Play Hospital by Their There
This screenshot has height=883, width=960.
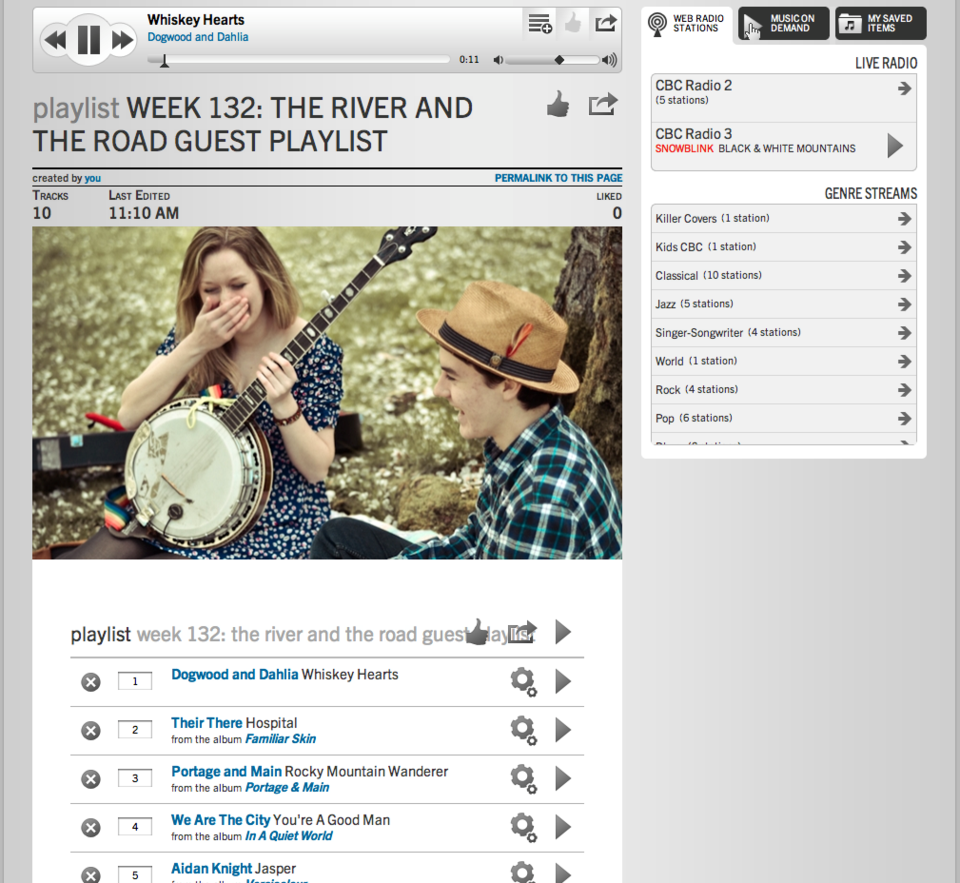pos(563,730)
